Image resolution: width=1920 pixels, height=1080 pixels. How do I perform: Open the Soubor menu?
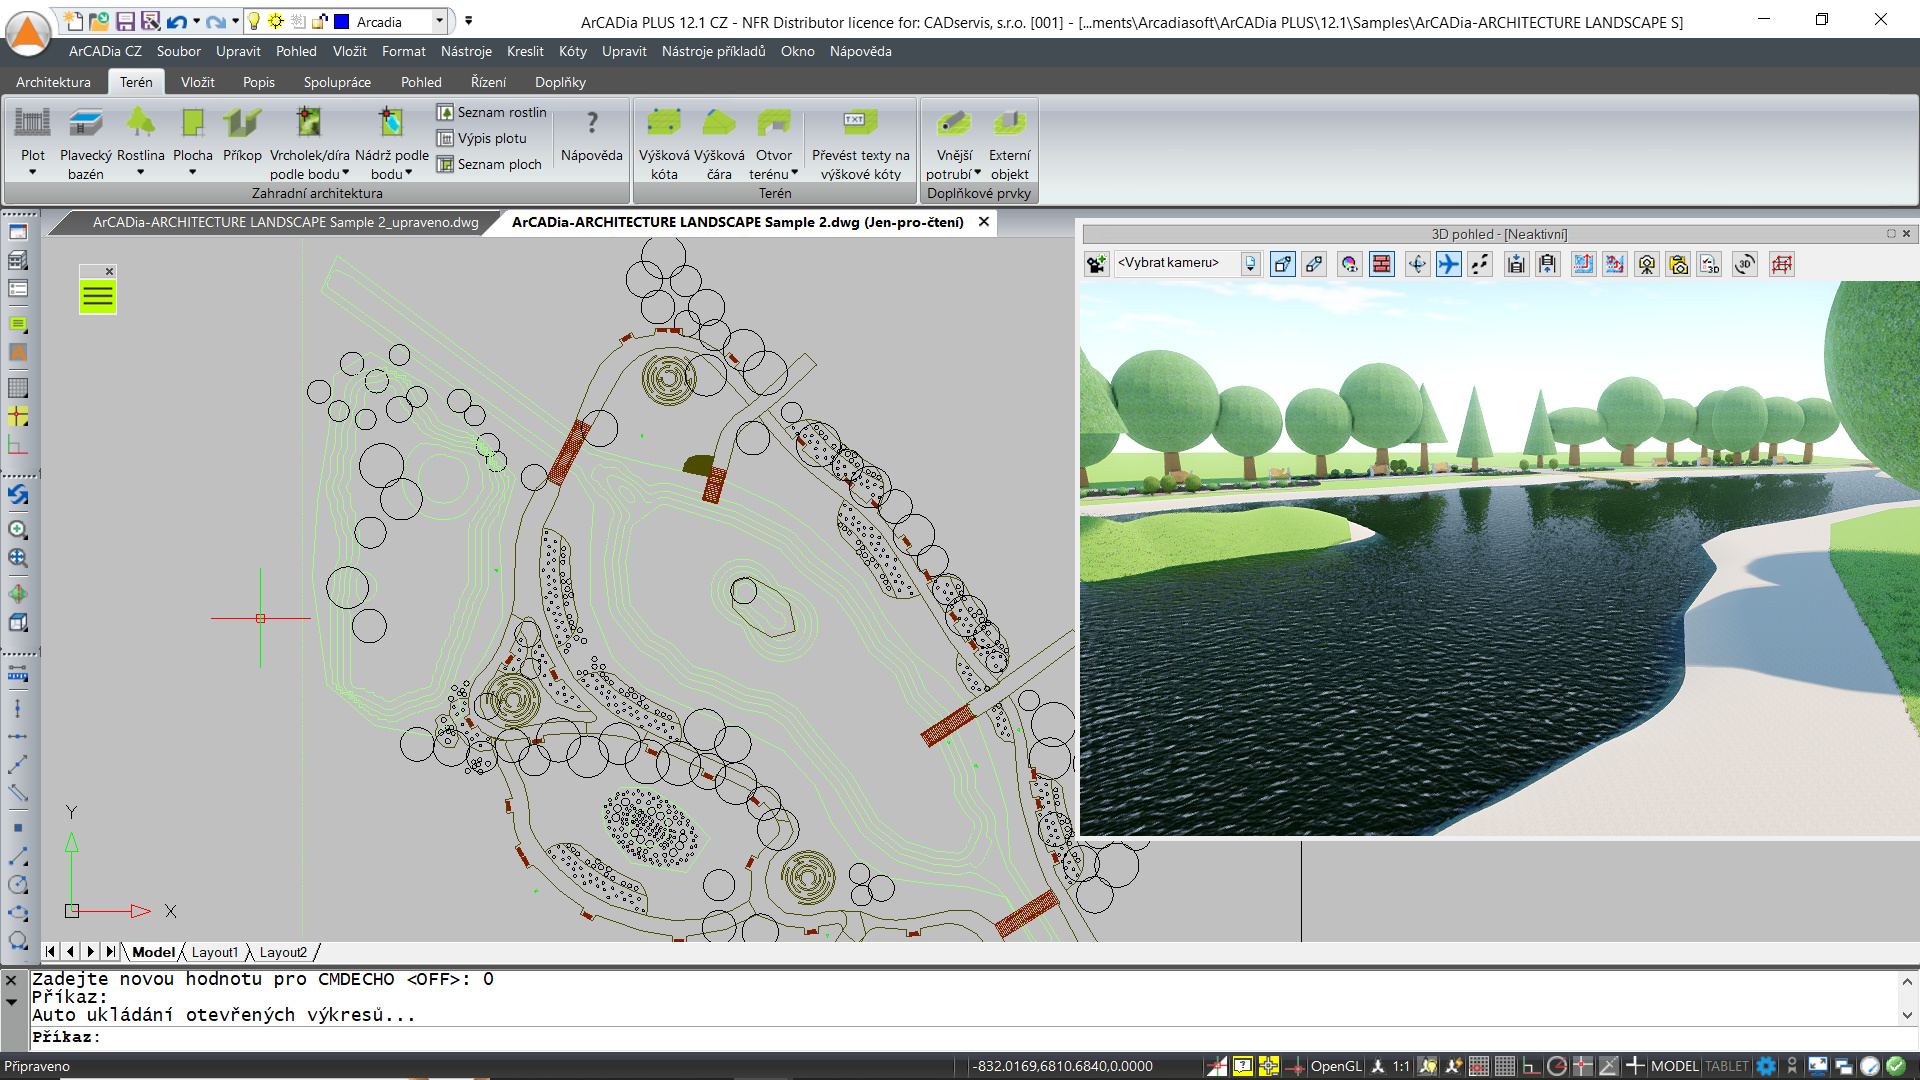[x=178, y=51]
